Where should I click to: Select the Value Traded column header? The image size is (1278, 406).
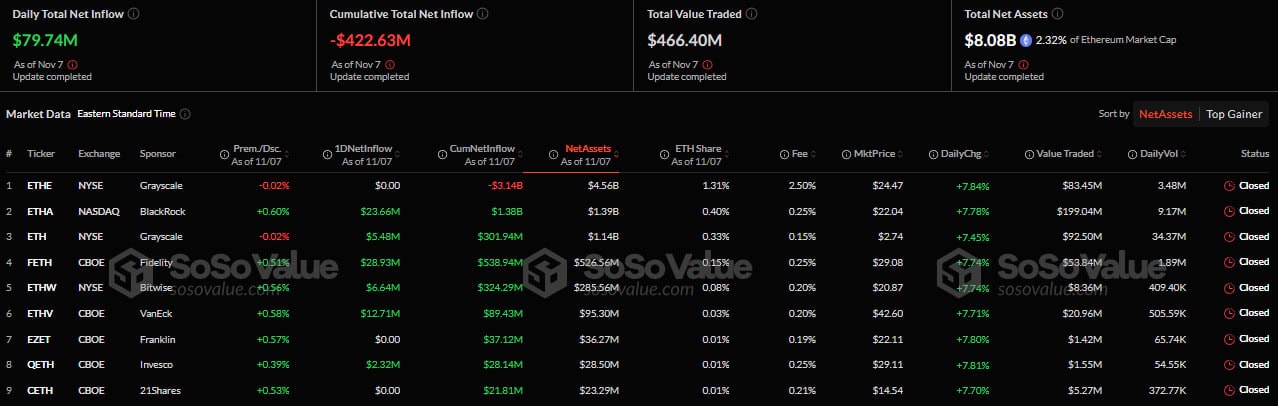(1065, 154)
